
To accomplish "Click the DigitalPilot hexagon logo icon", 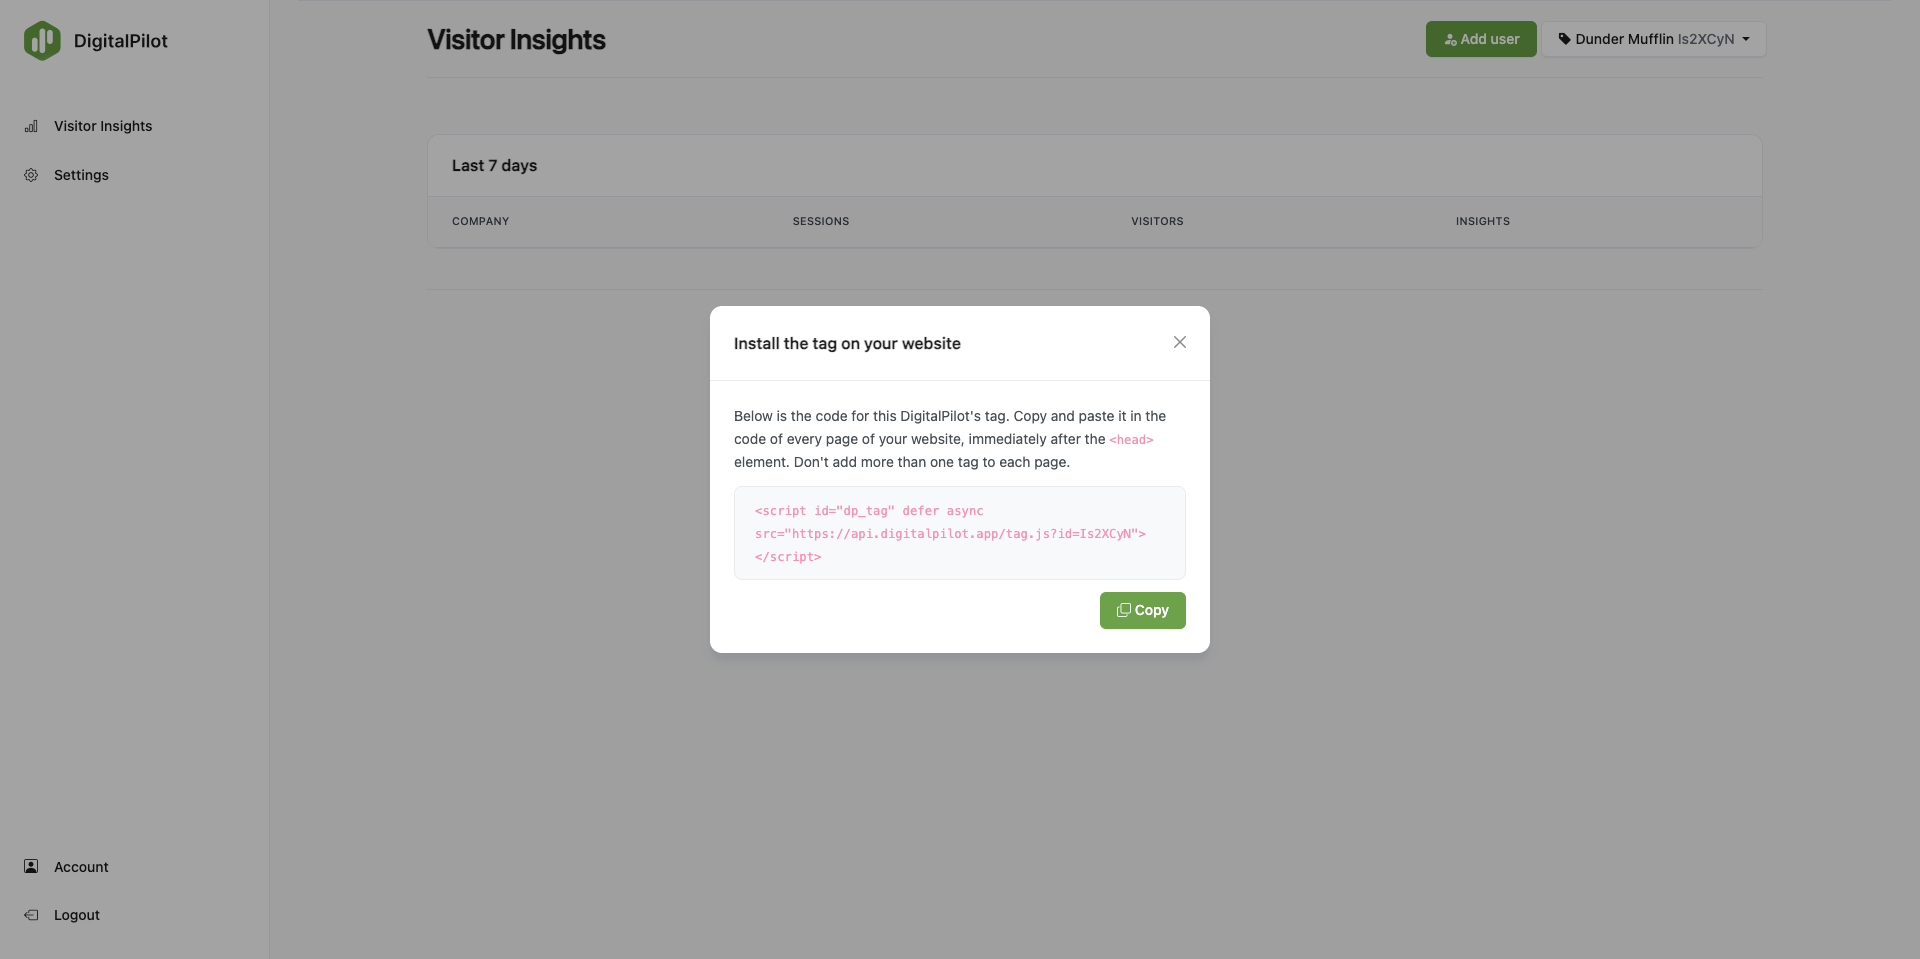I will (42, 41).
